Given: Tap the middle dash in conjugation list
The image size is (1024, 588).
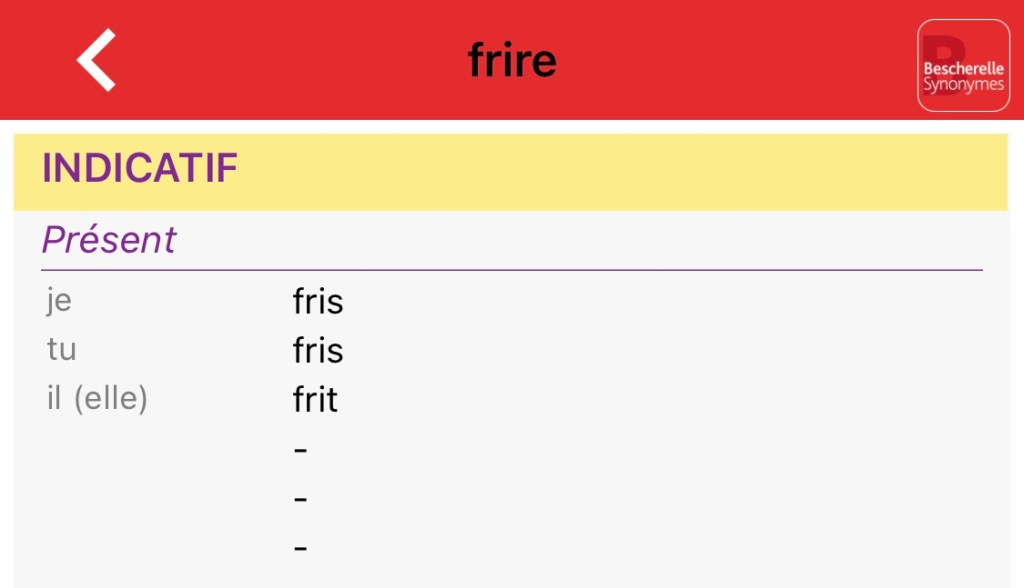Looking at the screenshot, I should (301, 499).
